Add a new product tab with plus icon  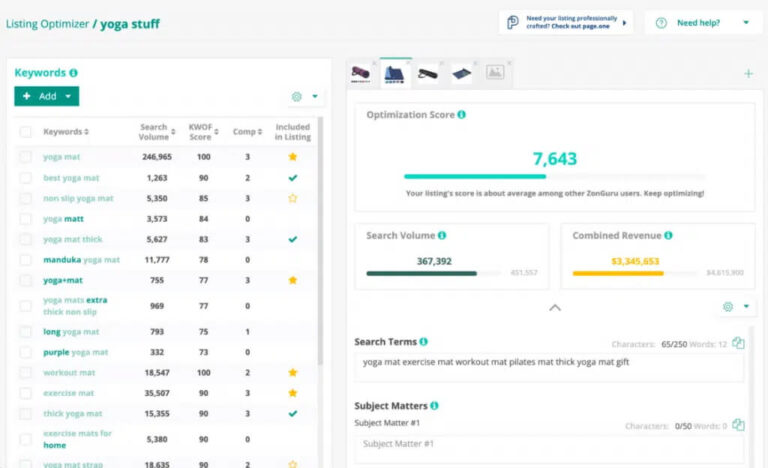(748, 74)
